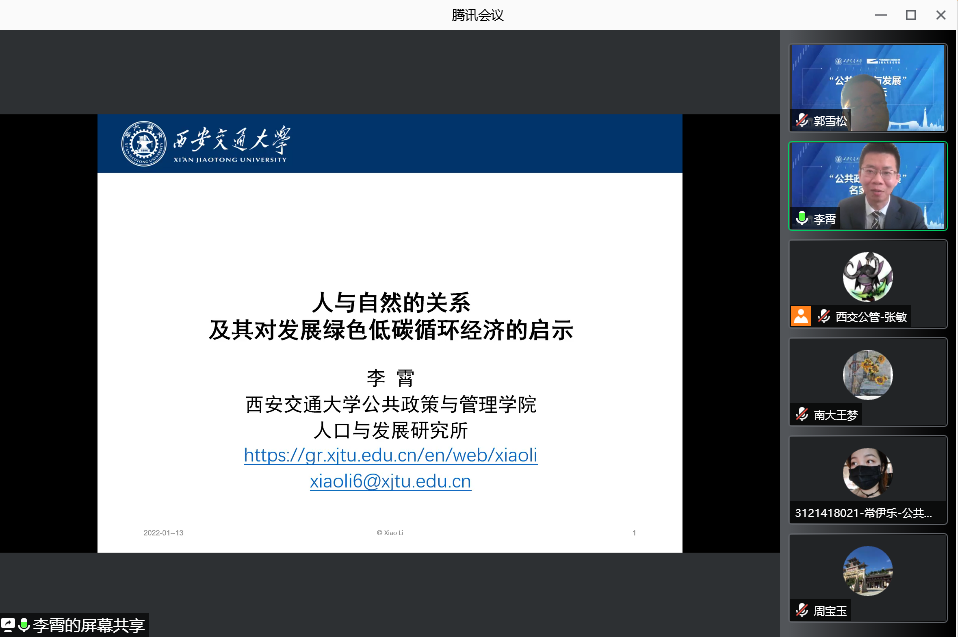
Task: Click the xiaoli6@xjtu.edu.cn email link
Action: tap(390, 481)
